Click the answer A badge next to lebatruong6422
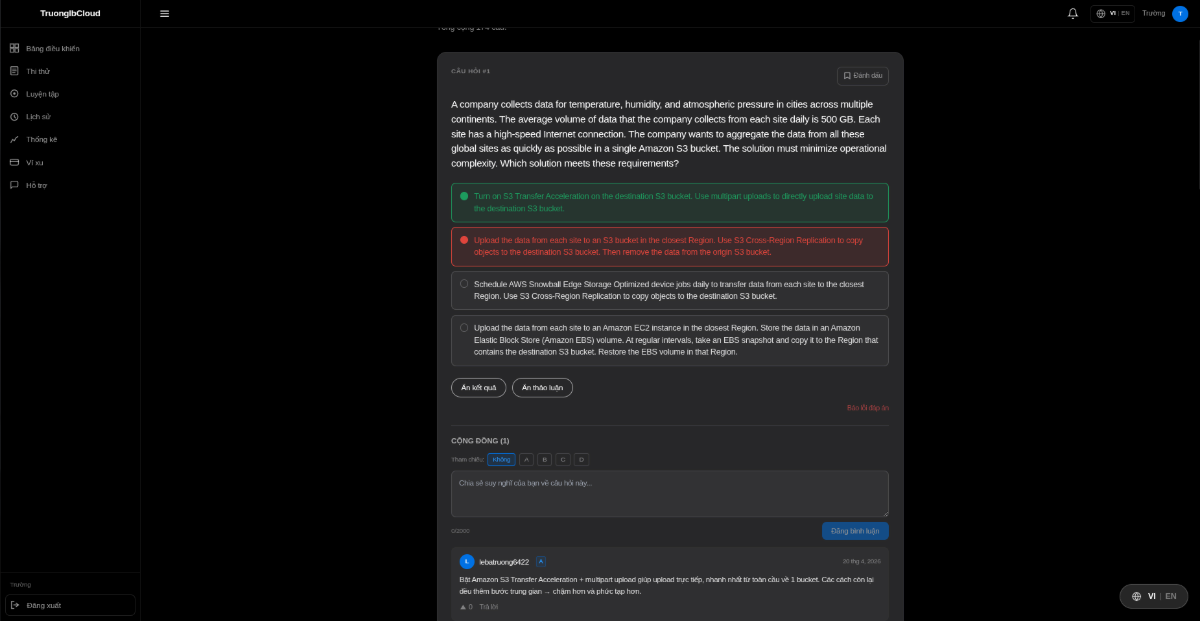The width and height of the screenshot is (1200, 621). (541, 562)
